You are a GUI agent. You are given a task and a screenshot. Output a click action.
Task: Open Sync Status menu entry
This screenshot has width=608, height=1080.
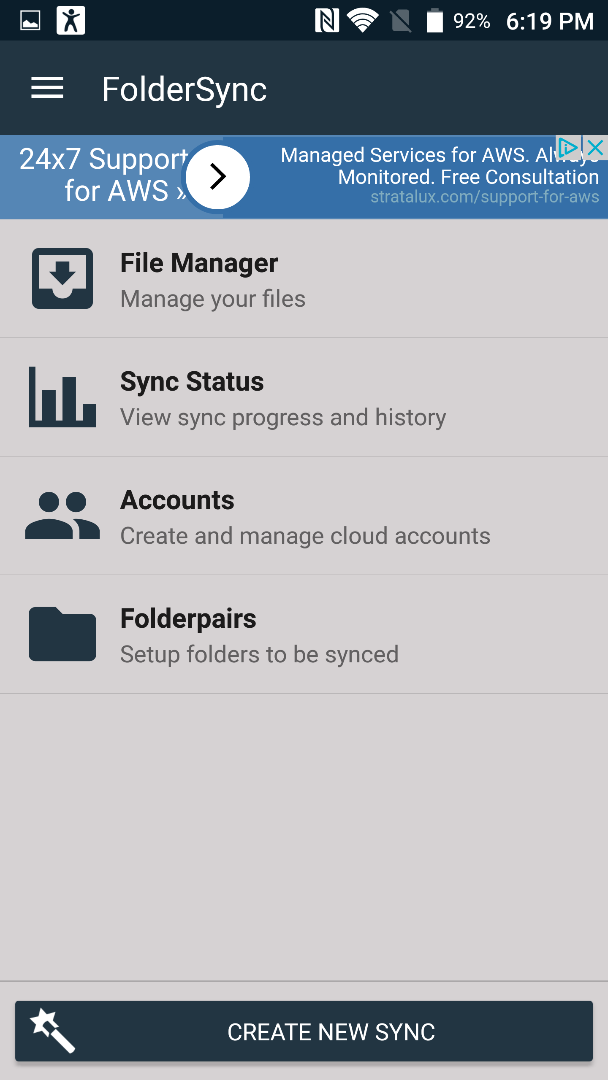pos(304,397)
